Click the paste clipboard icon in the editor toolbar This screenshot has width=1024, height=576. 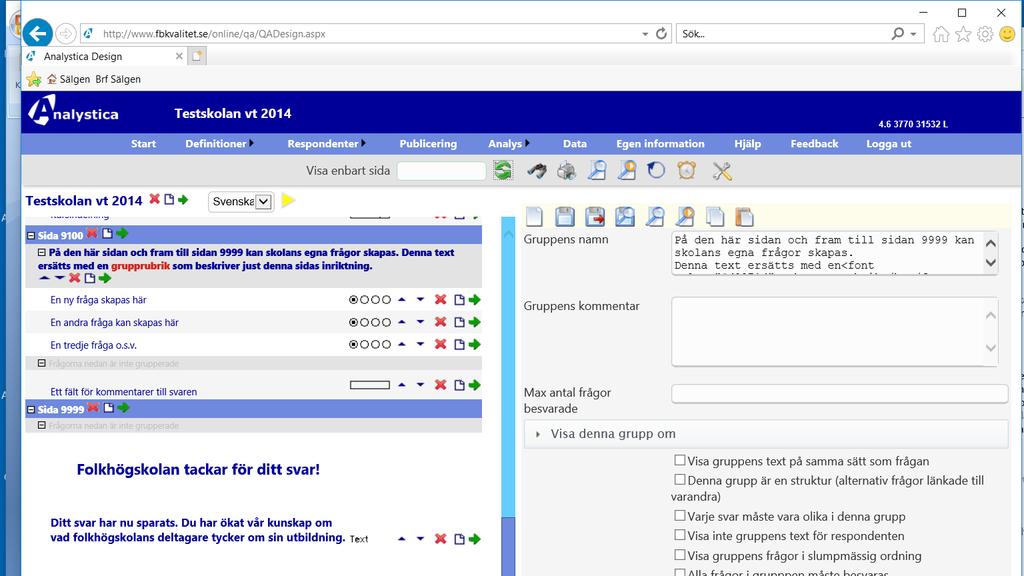tap(744, 216)
